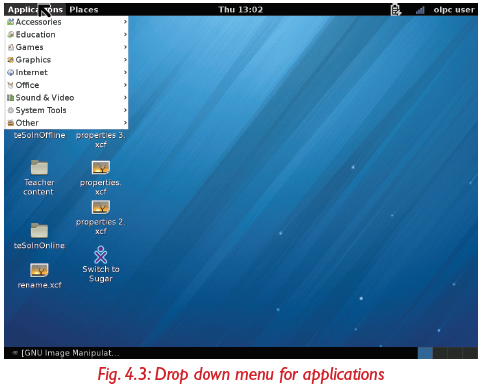Click the Teacher content label text

click(x=39, y=187)
